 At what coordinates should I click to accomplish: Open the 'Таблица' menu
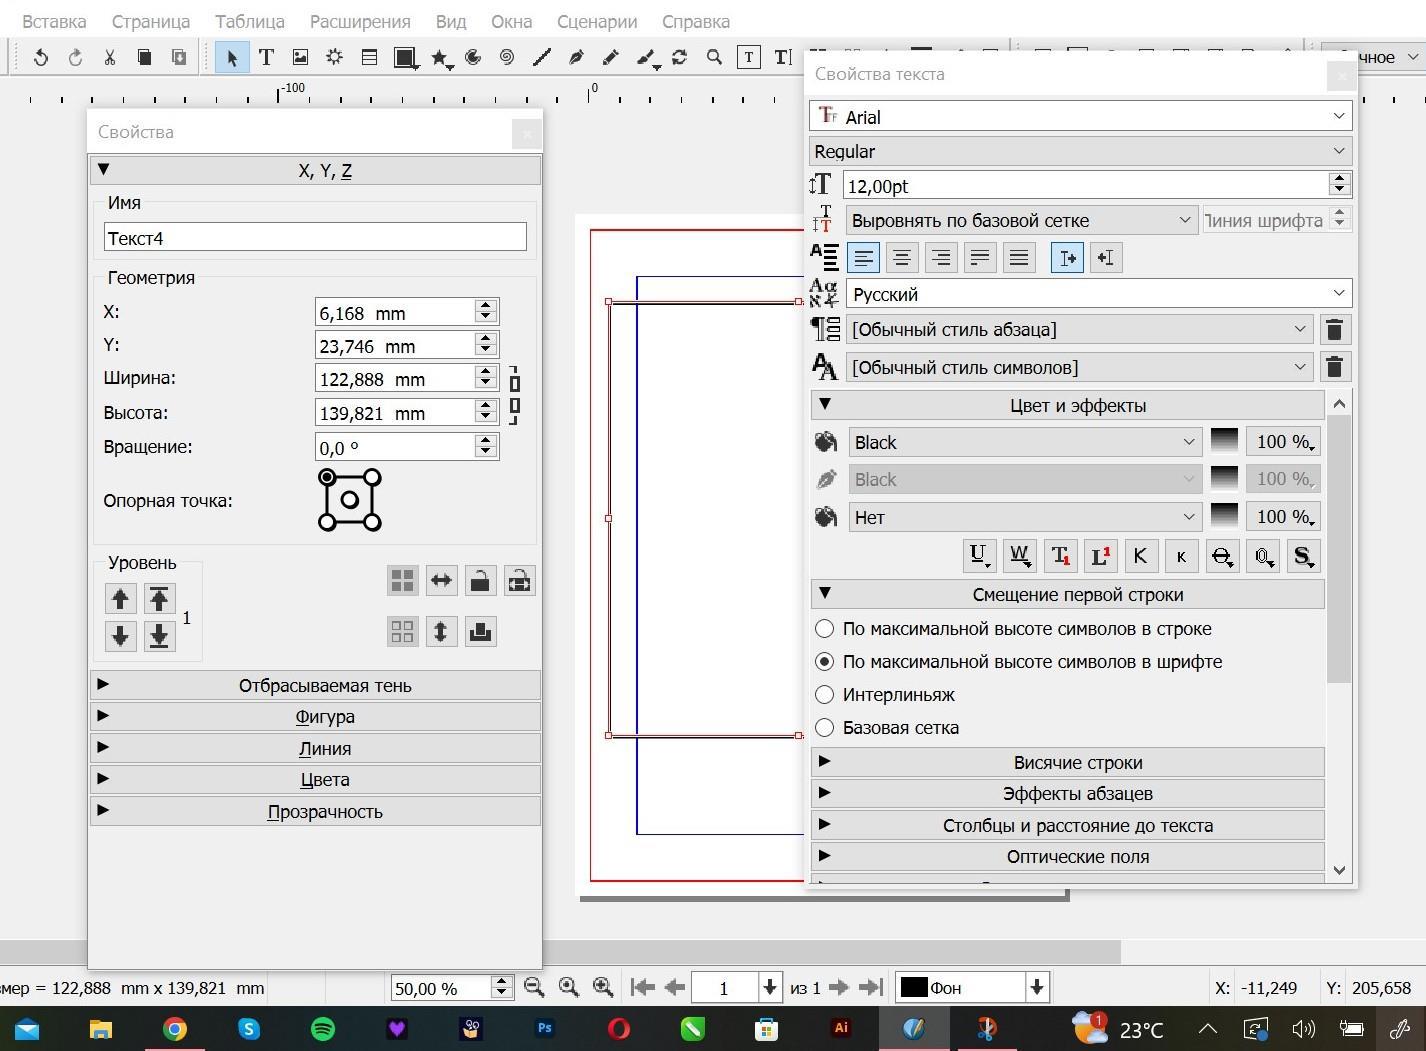pyautogui.click(x=249, y=21)
